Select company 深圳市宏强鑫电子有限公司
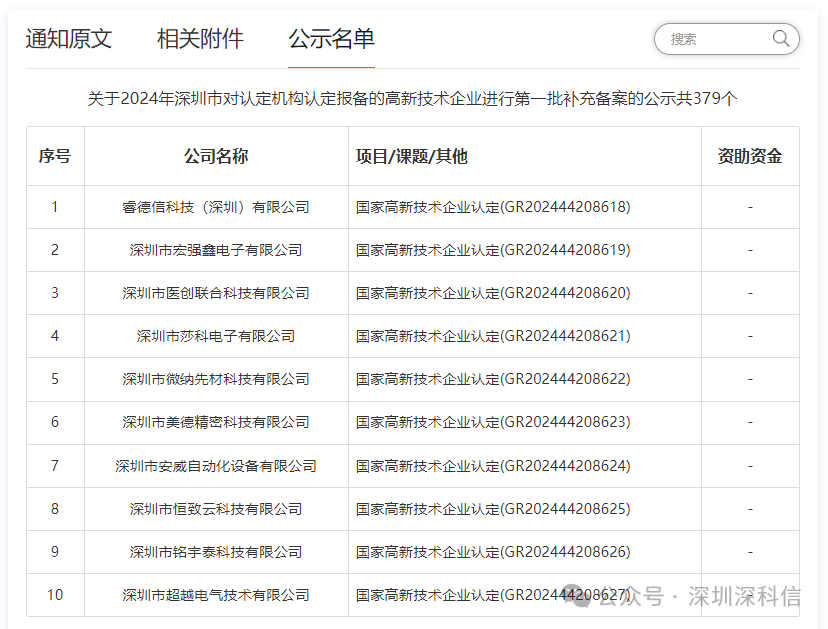The height and width of the screenshot is (629, 828). [216, 250]
